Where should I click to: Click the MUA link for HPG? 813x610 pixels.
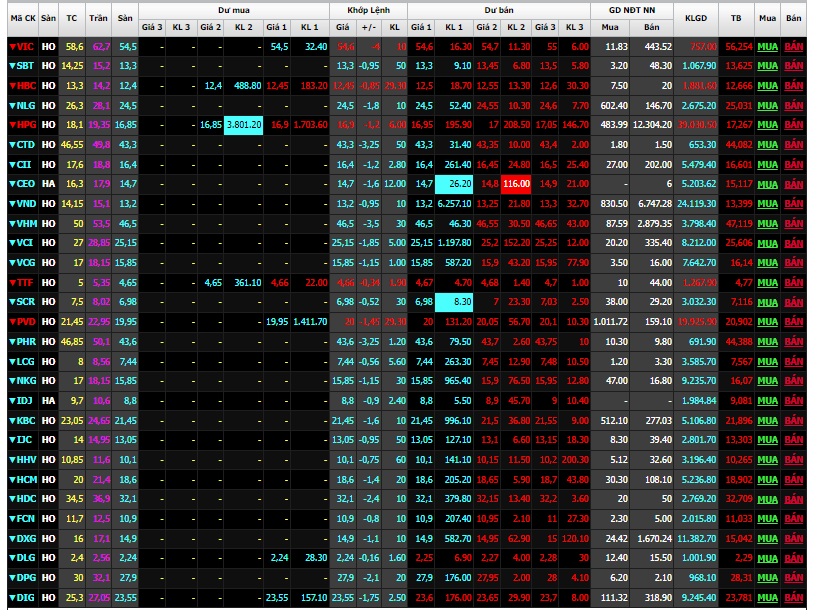tap(767, 125)
